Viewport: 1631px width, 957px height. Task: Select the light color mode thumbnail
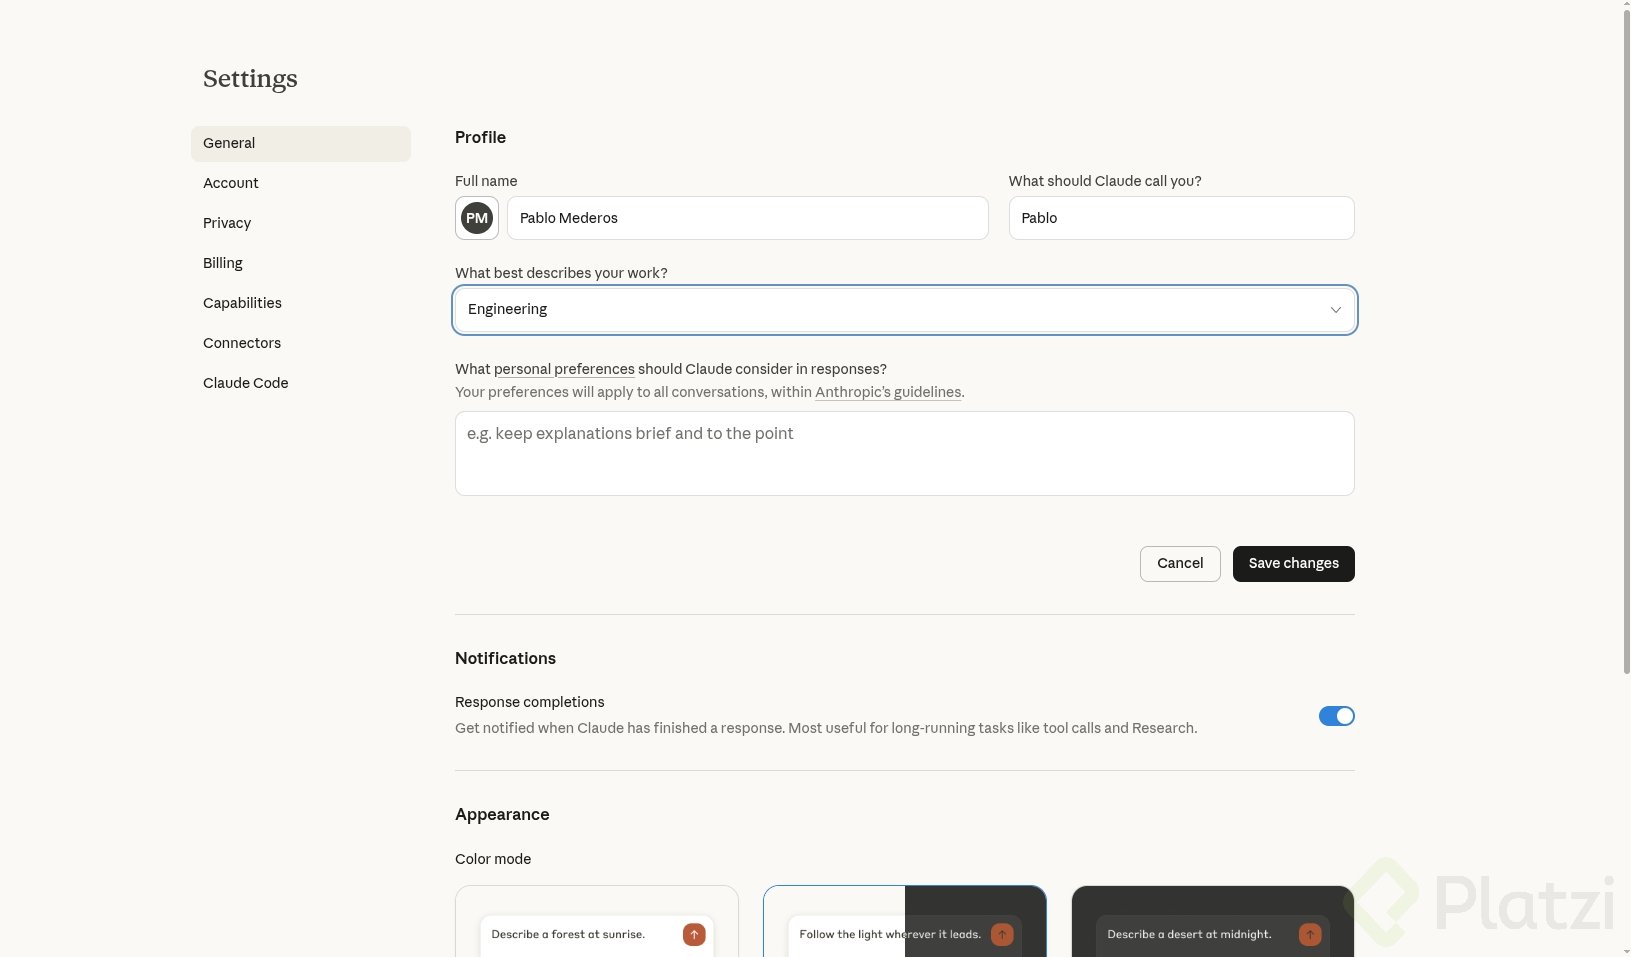pos(597,922)
